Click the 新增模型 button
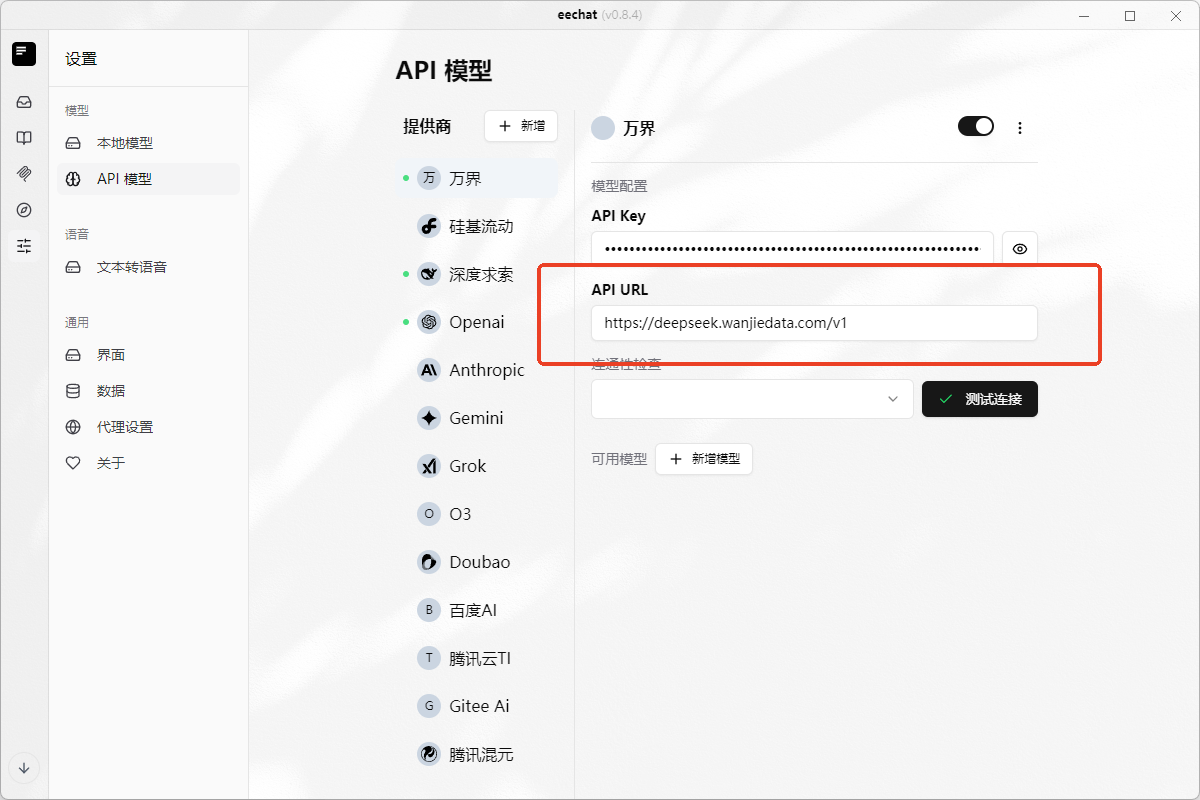1200x800 pixels. tap(704, 459)
